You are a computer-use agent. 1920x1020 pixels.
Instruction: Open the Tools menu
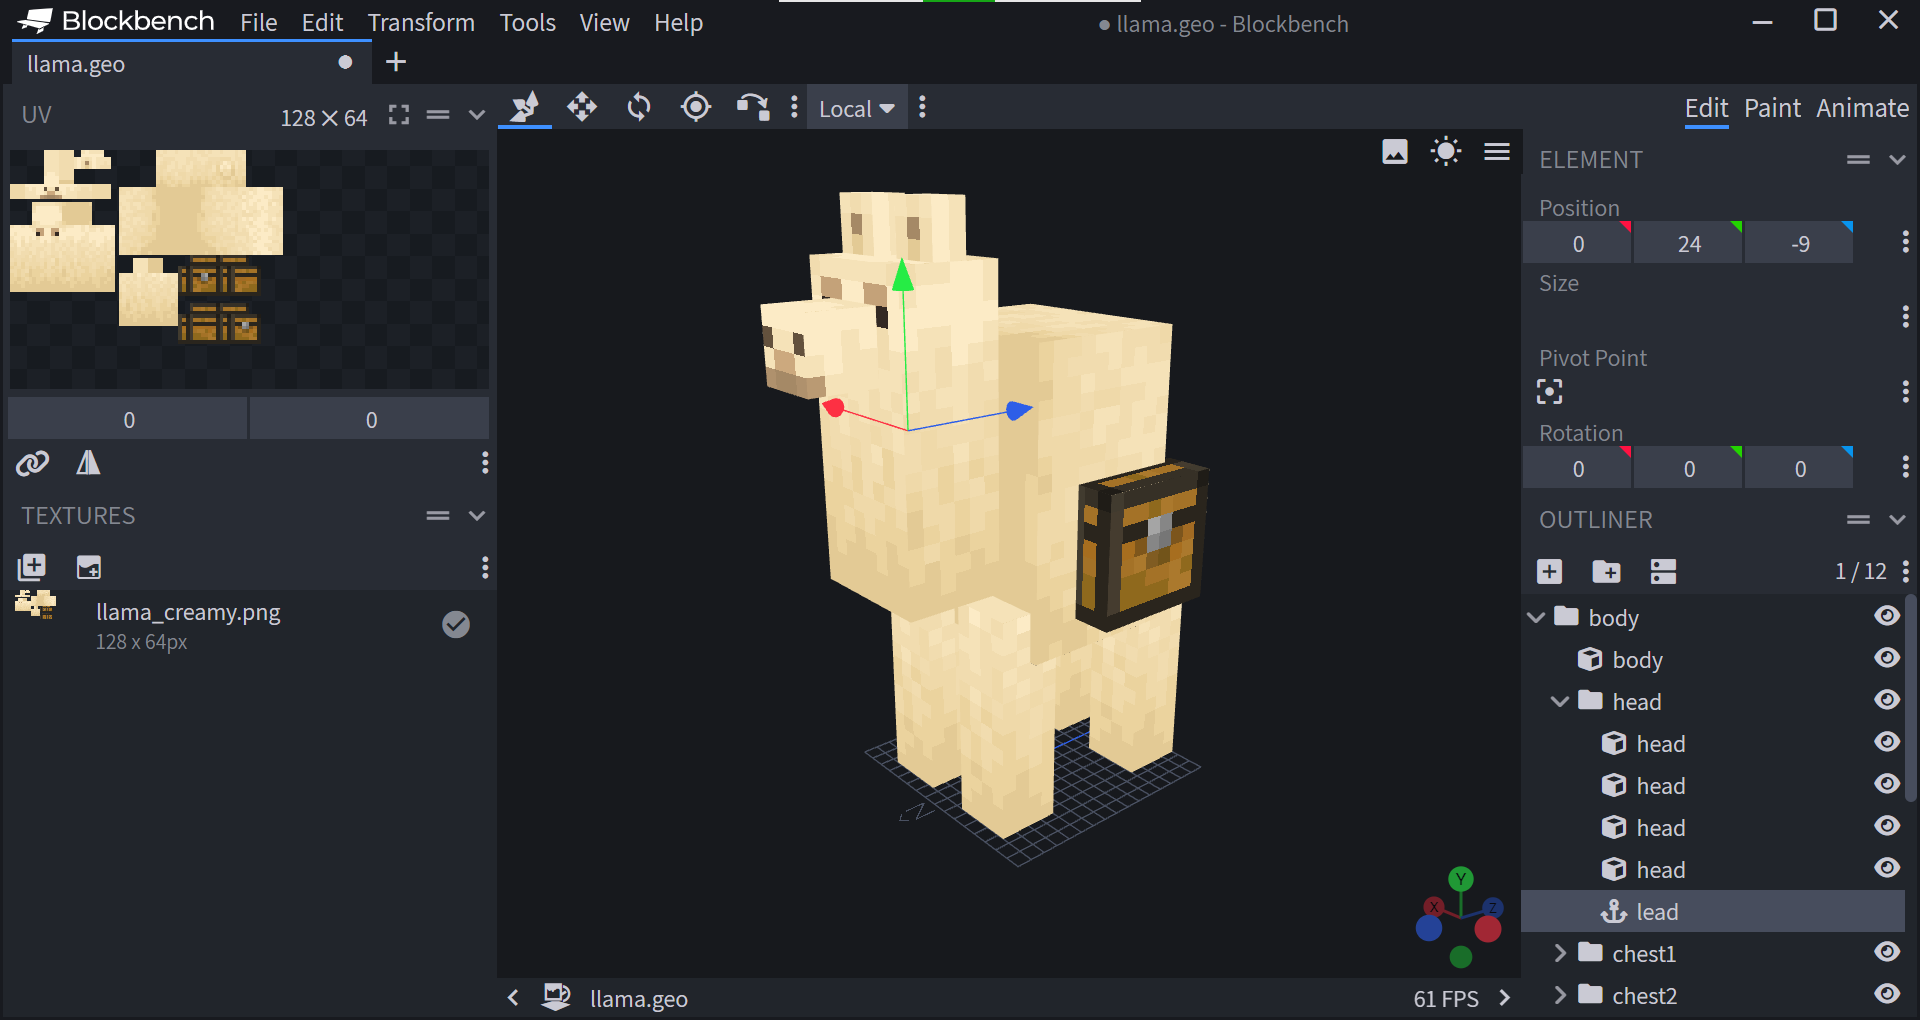[528, 22]
